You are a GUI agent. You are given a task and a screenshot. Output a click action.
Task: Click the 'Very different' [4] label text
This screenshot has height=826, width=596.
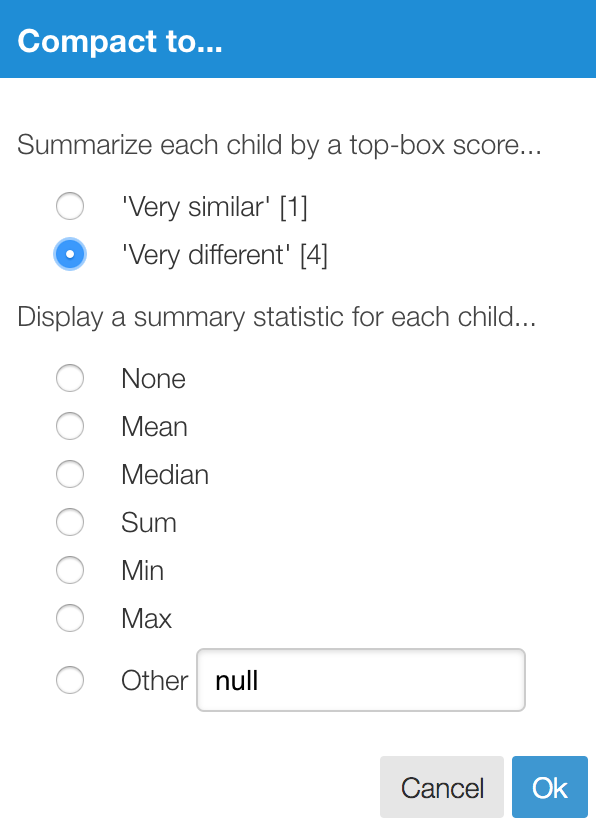coord(224,255)
